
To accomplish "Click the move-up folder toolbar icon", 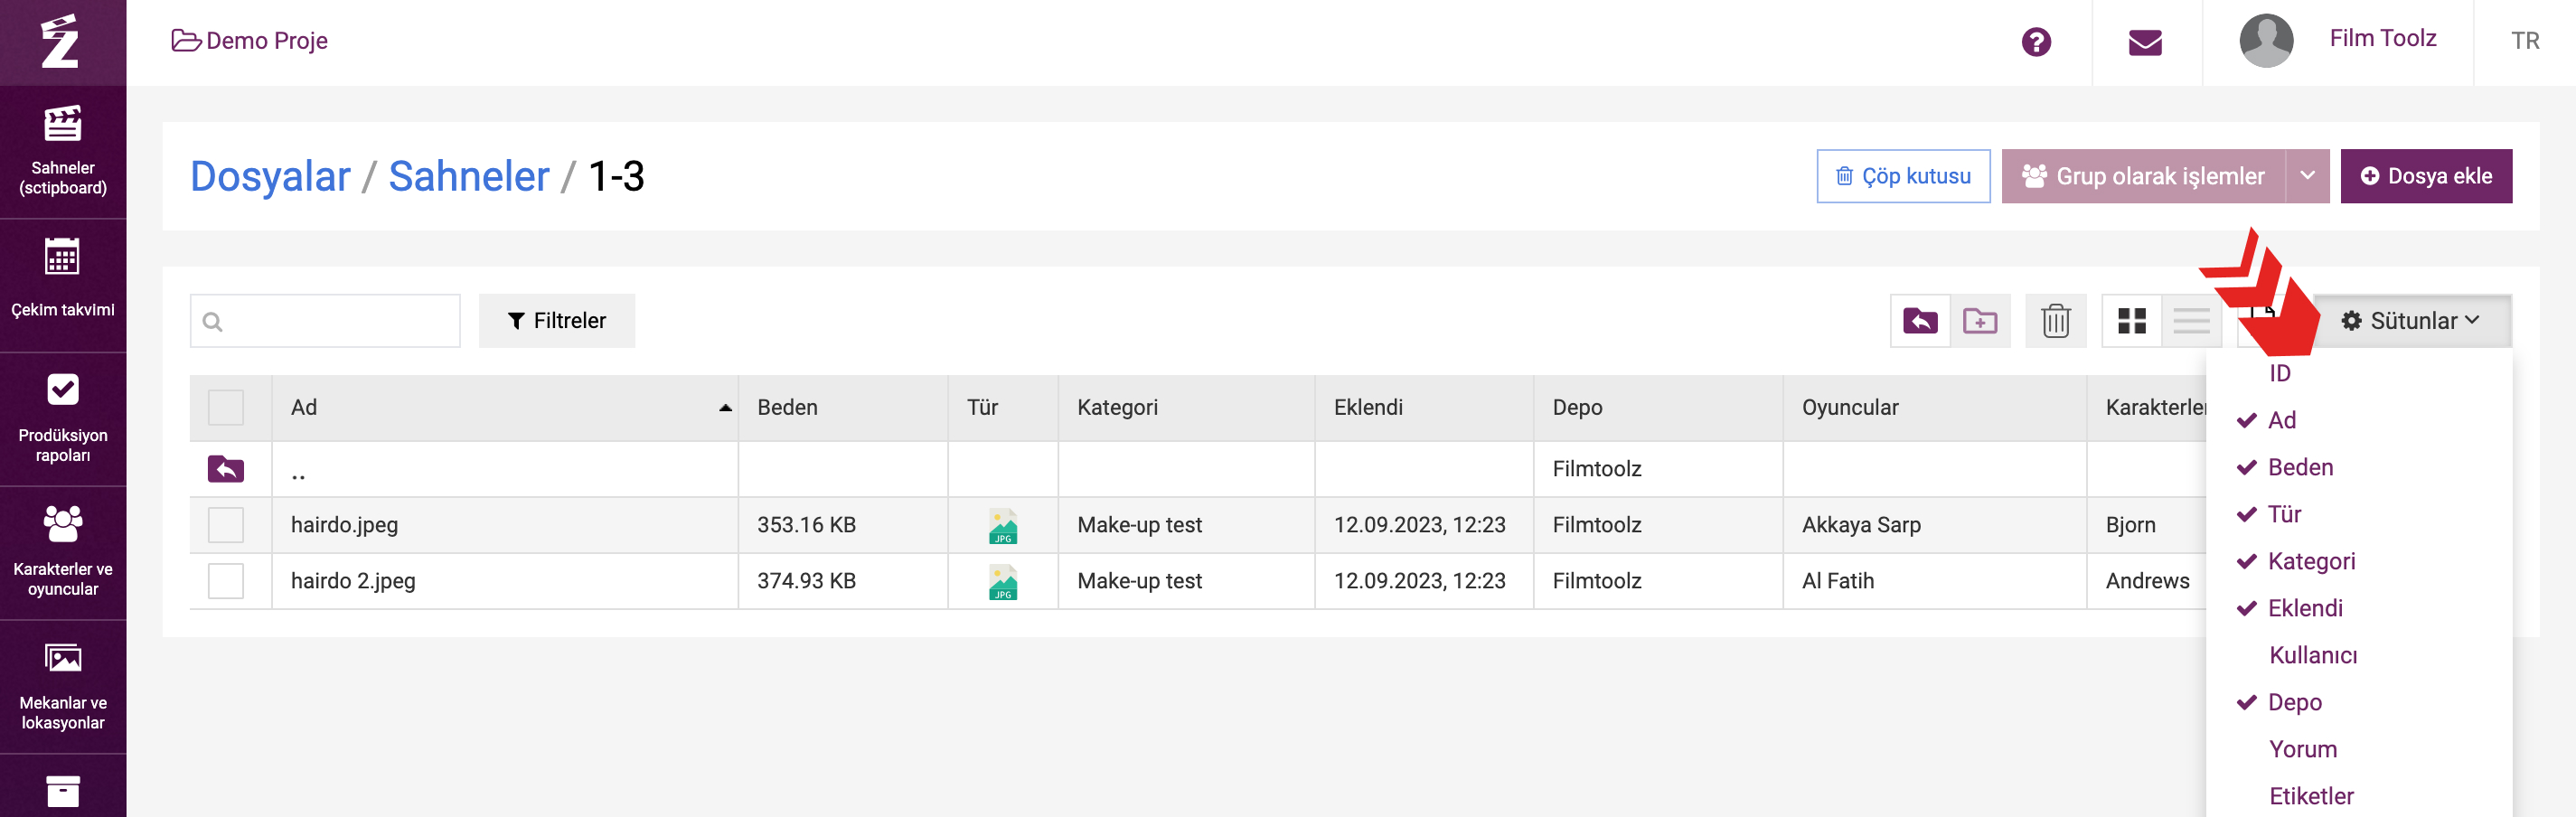I will pos(1920,321).
